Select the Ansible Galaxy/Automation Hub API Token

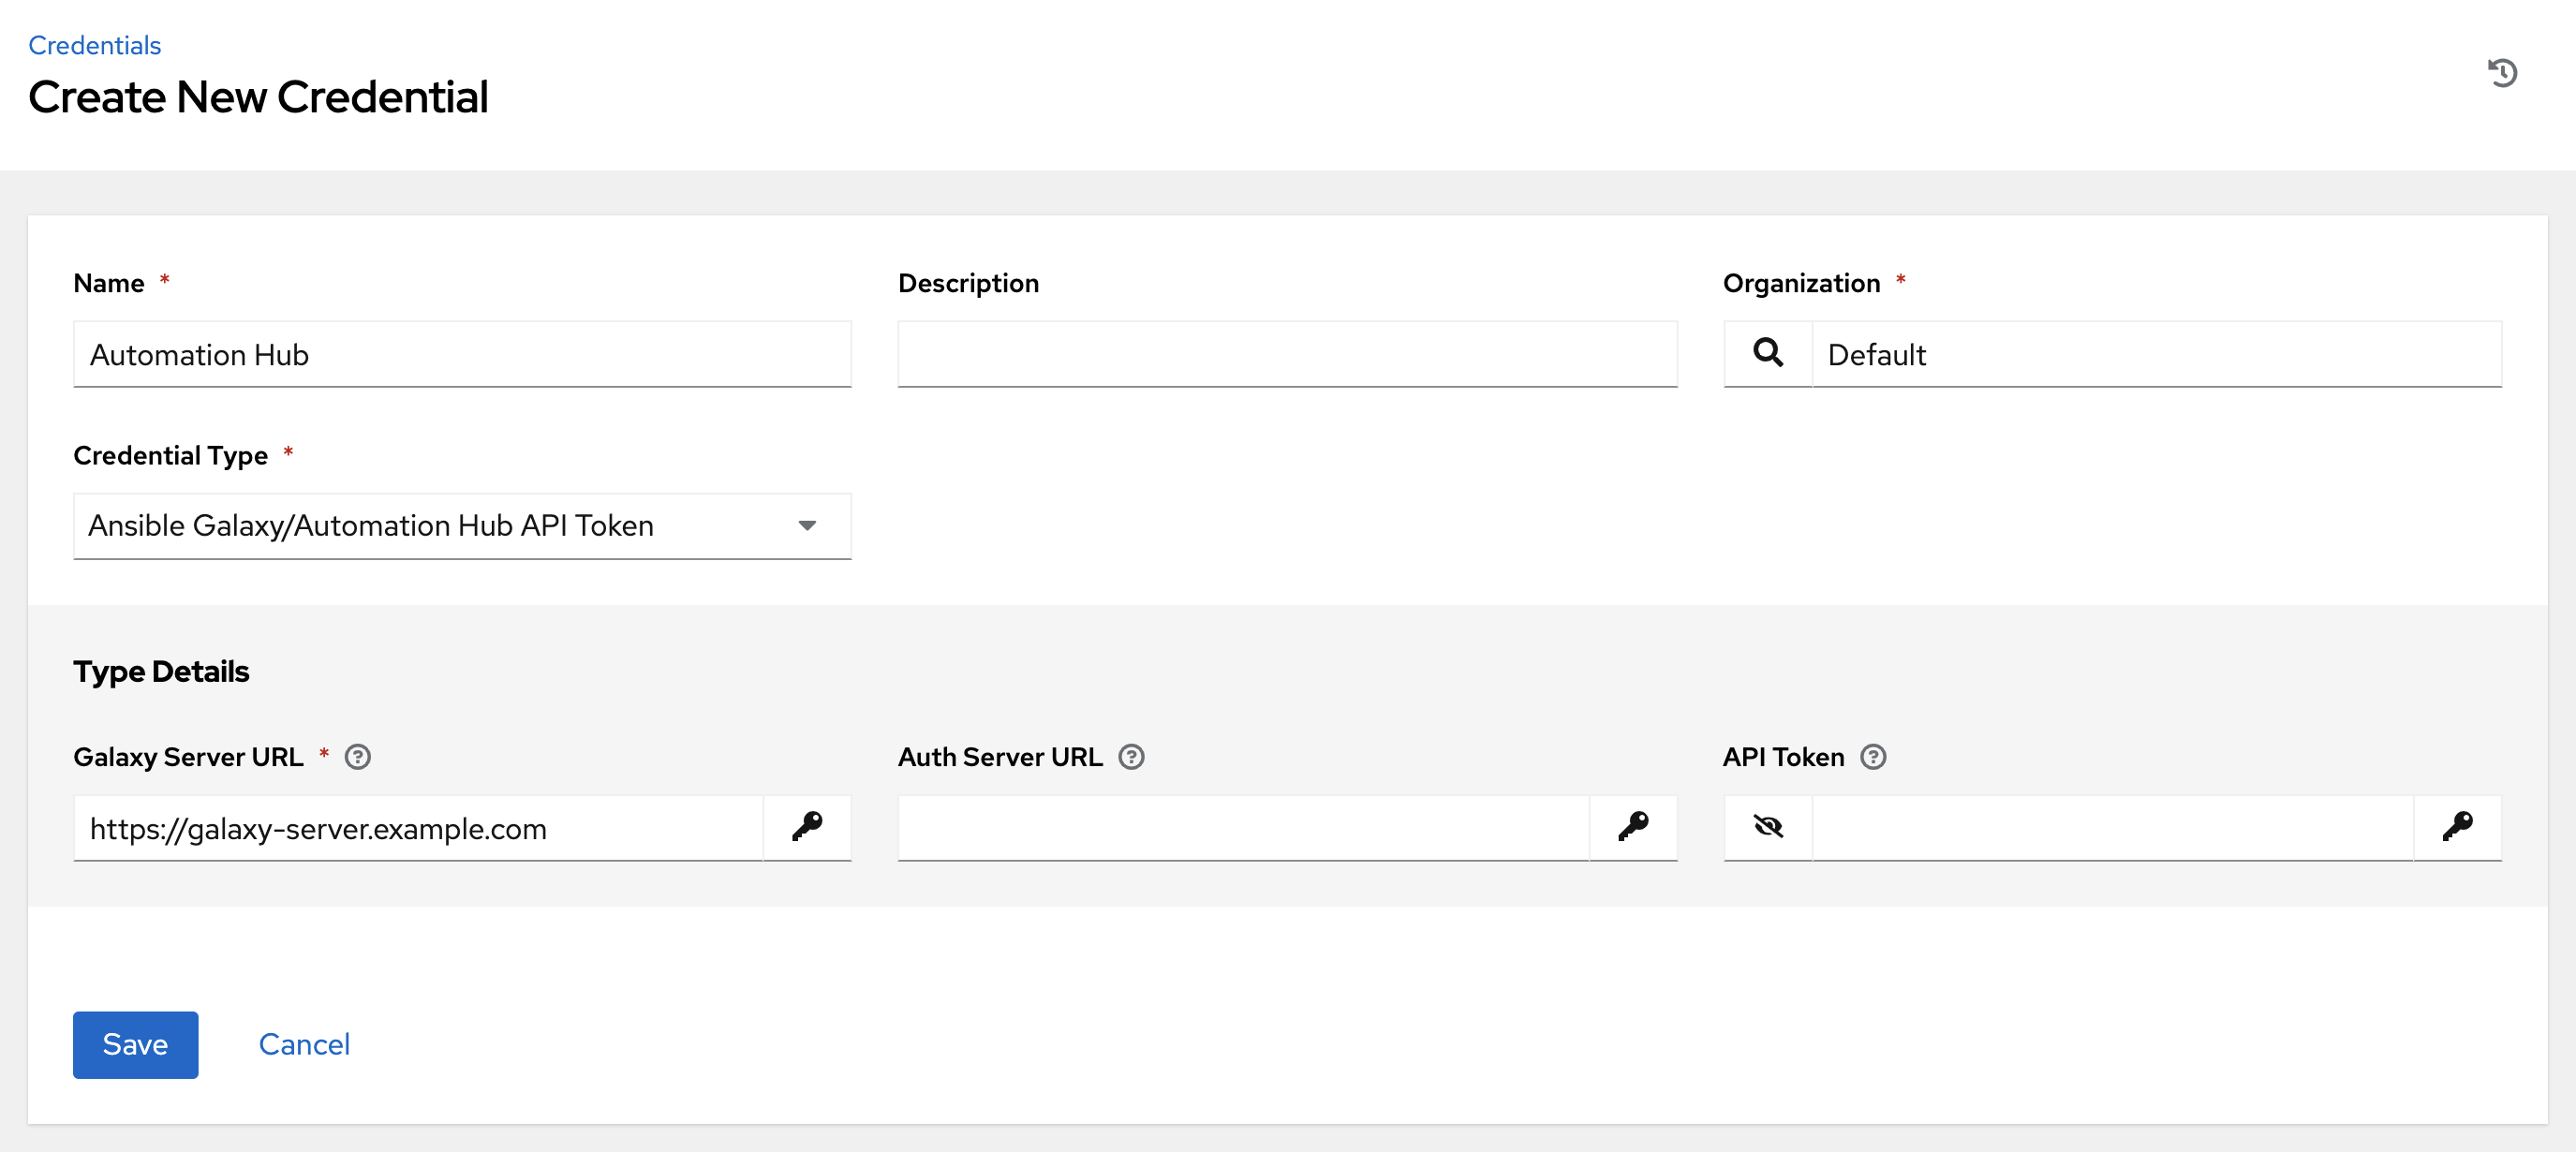click(x=462, y=524)
